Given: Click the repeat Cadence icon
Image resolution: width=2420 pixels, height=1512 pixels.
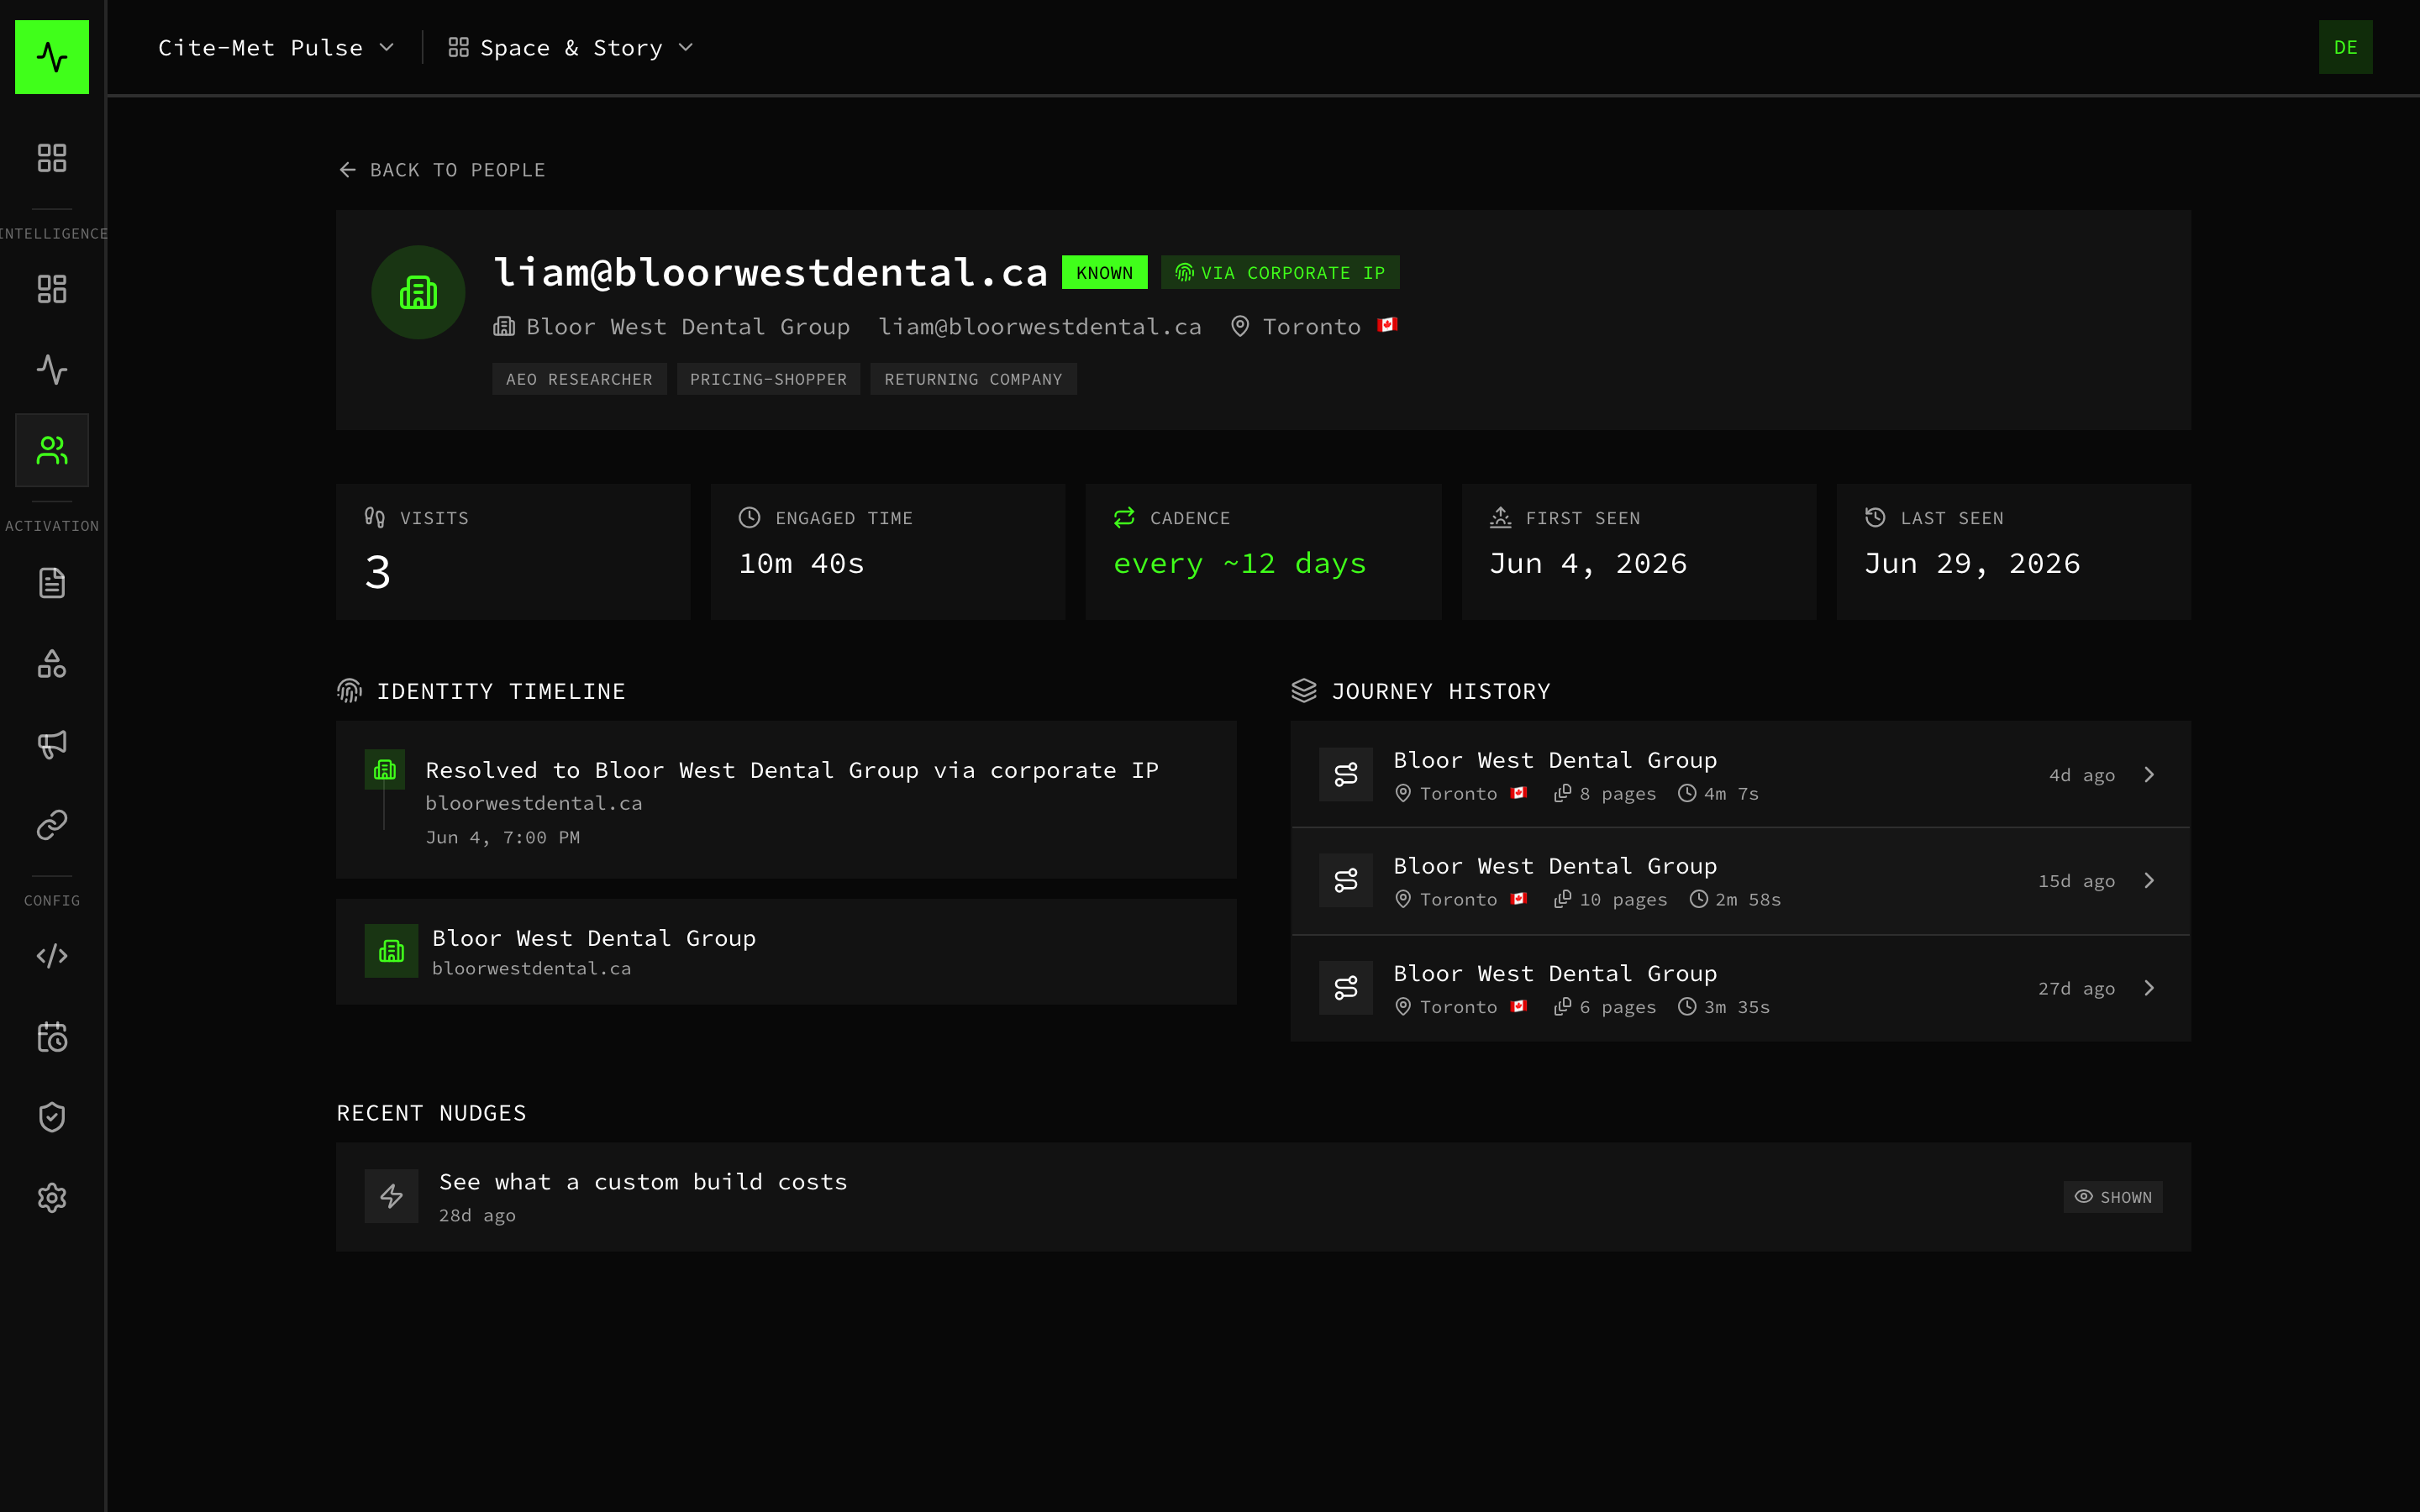Looking at the screenshot, I should point(1124,517).
